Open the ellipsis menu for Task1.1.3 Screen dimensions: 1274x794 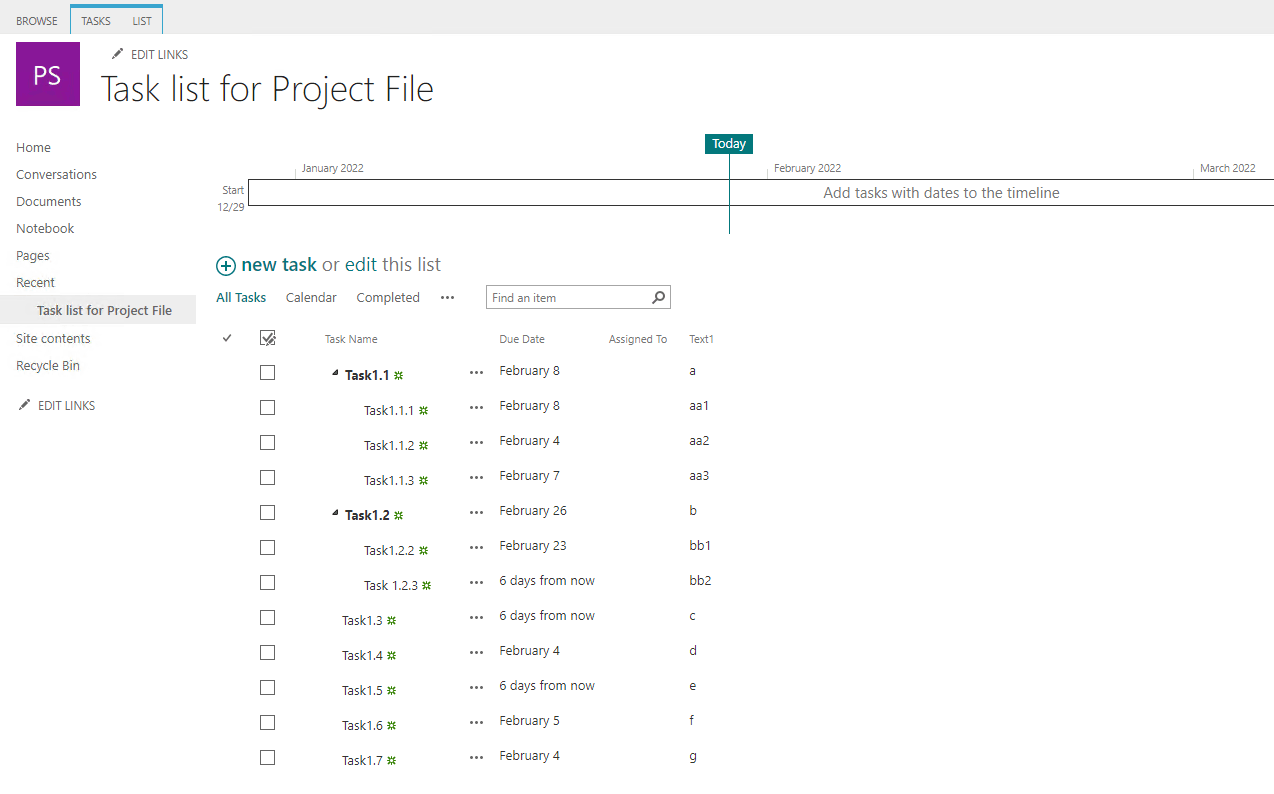point(476,478)
